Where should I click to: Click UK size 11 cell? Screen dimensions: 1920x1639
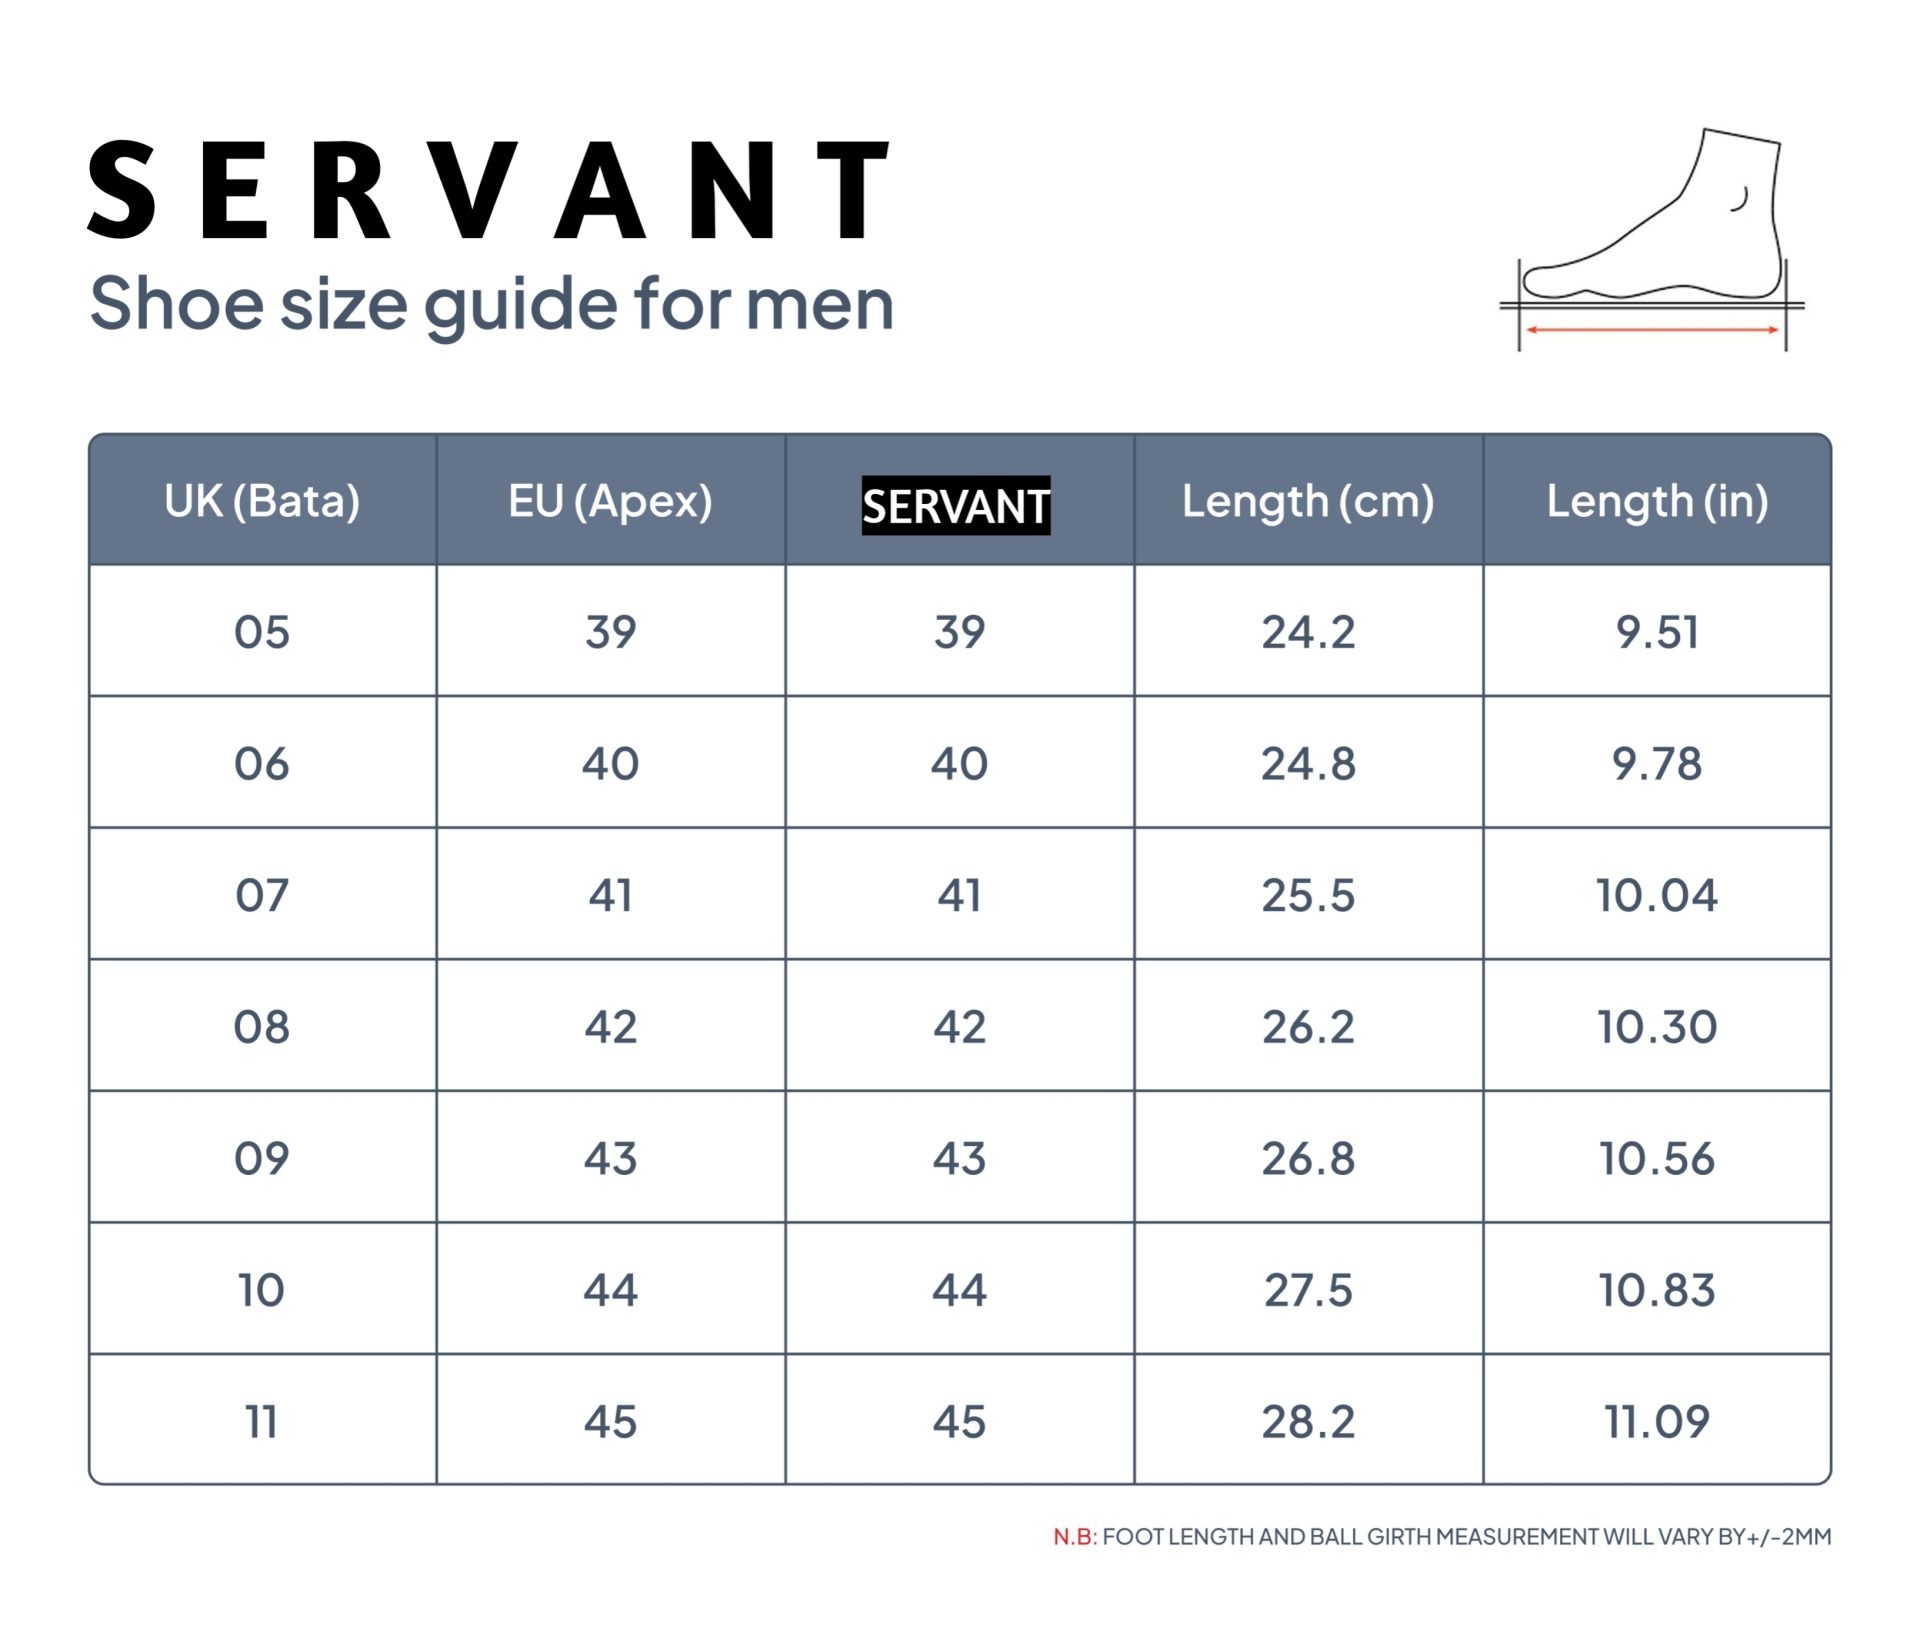(x=262, y=1421)
